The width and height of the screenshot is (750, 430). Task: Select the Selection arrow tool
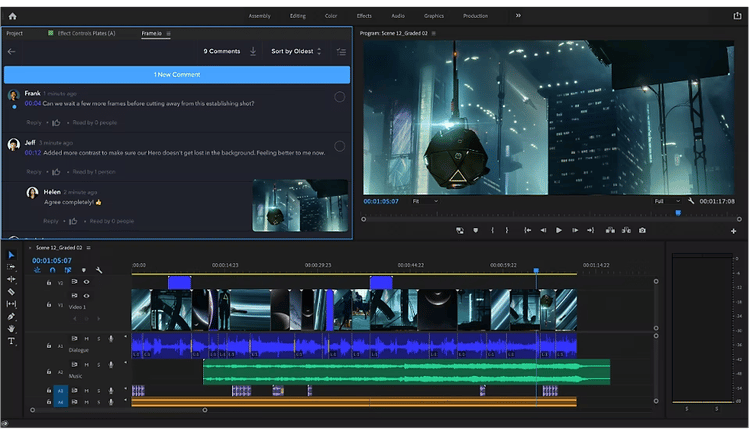pyautogui.click(x=11, y=255)
